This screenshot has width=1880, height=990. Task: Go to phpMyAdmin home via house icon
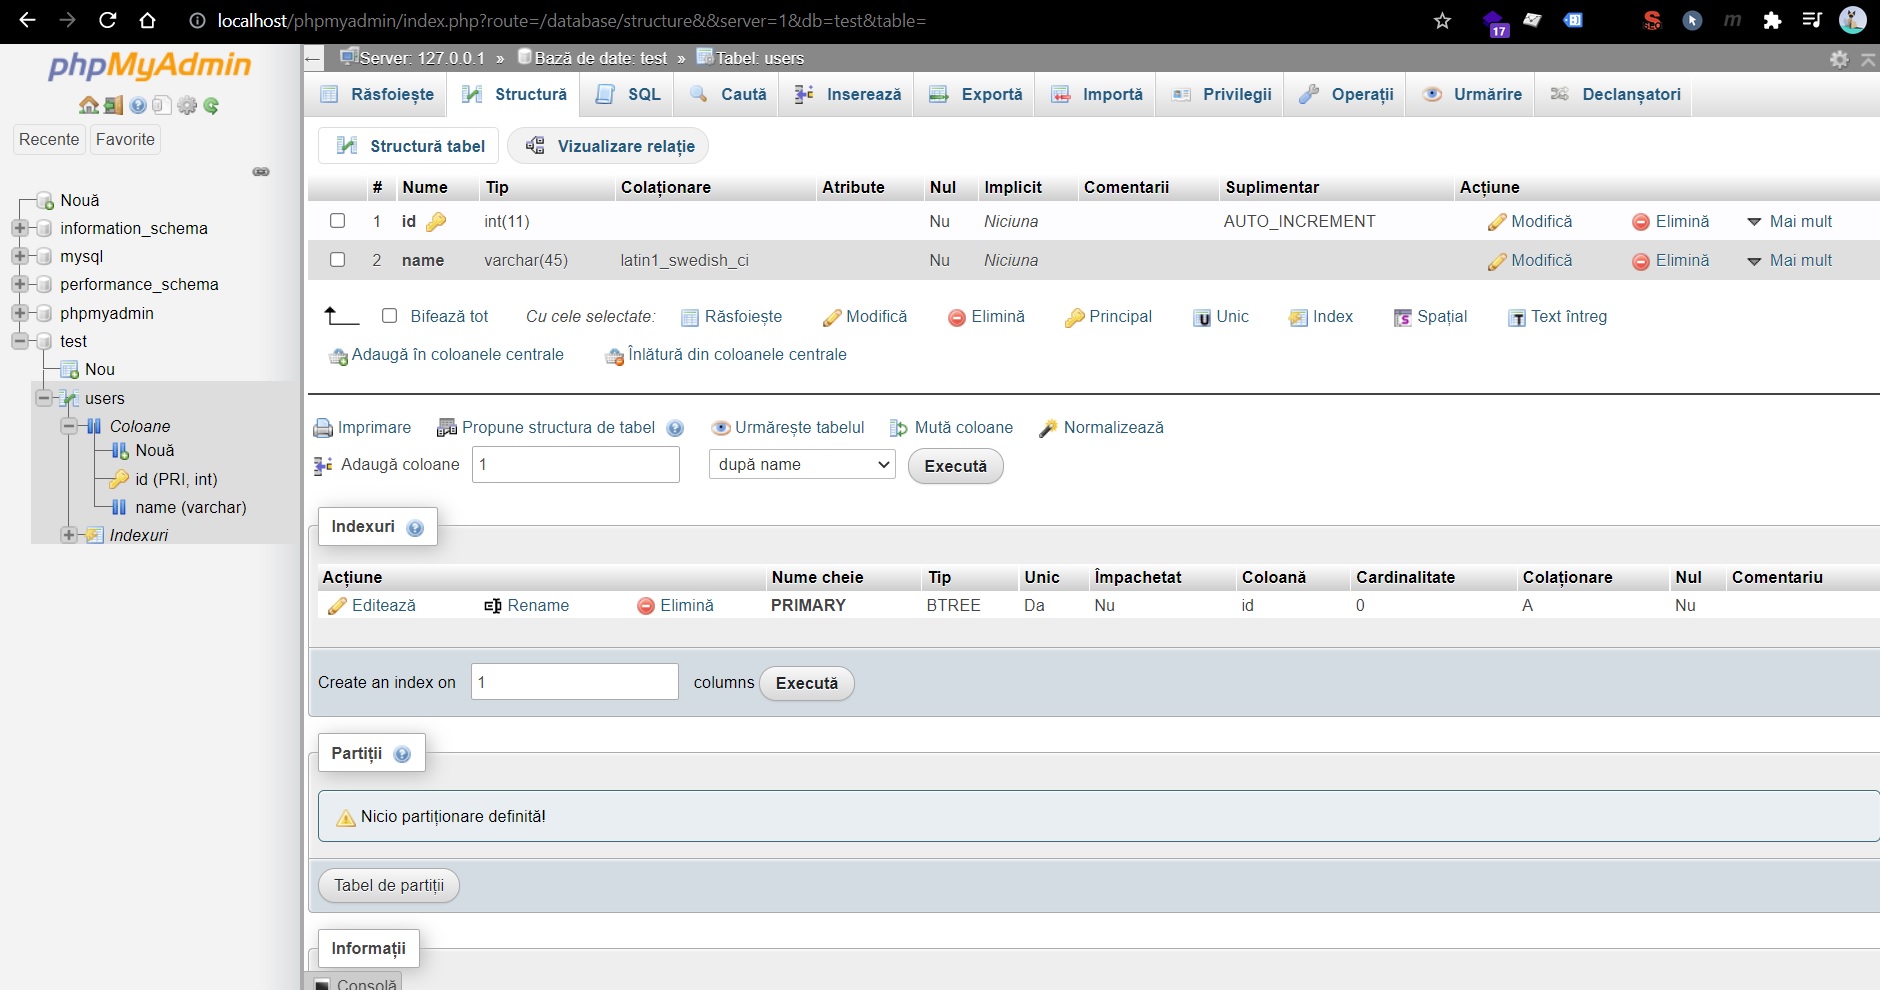[x=89, y=105]
